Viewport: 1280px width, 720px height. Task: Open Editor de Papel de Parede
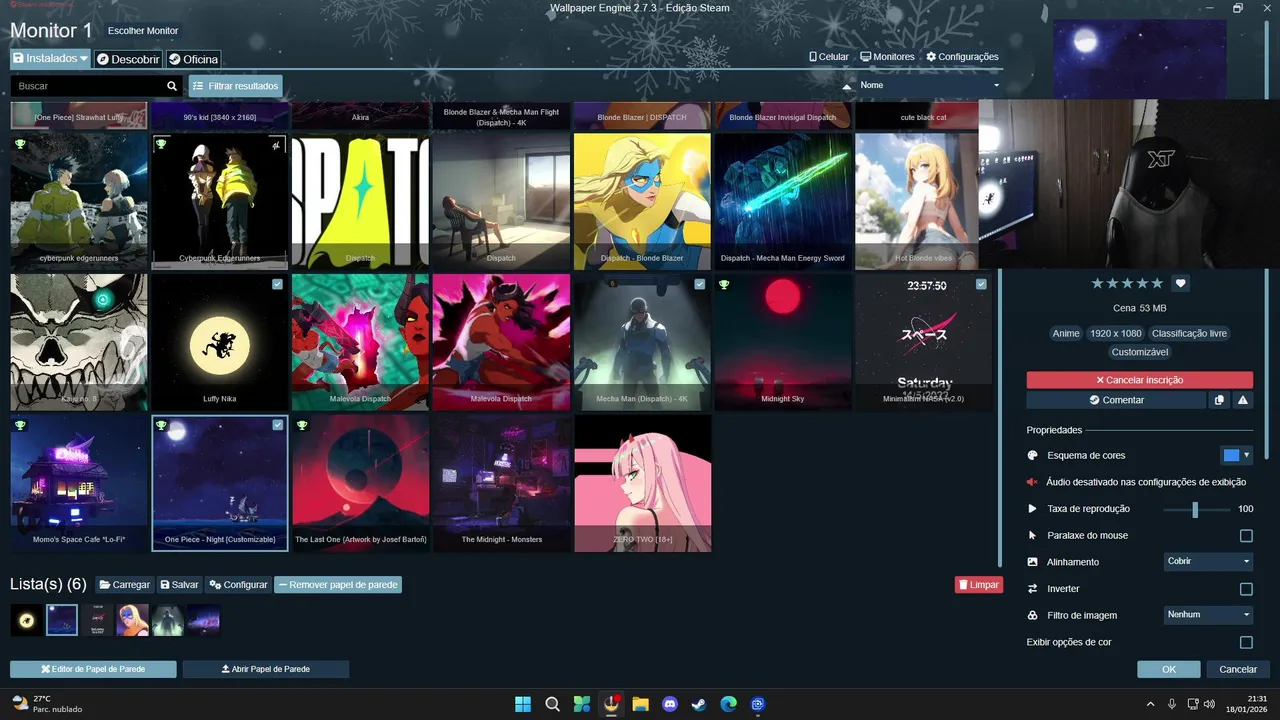tap(93, 669)
